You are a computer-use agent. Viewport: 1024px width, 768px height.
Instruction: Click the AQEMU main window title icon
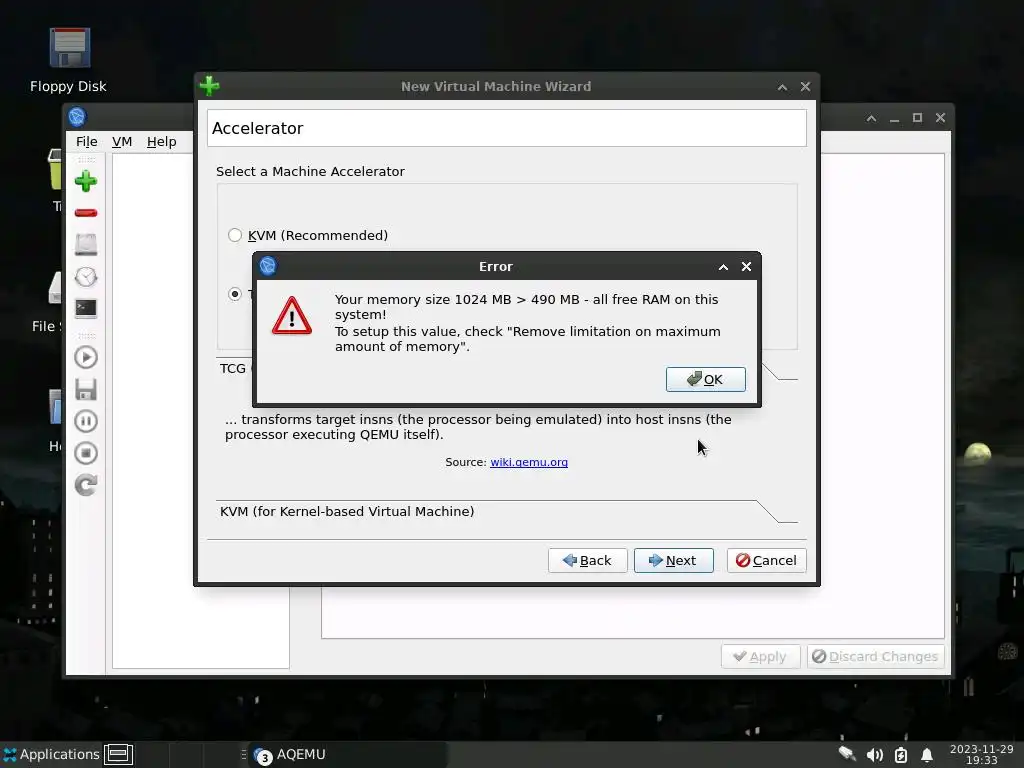(77, 117)
